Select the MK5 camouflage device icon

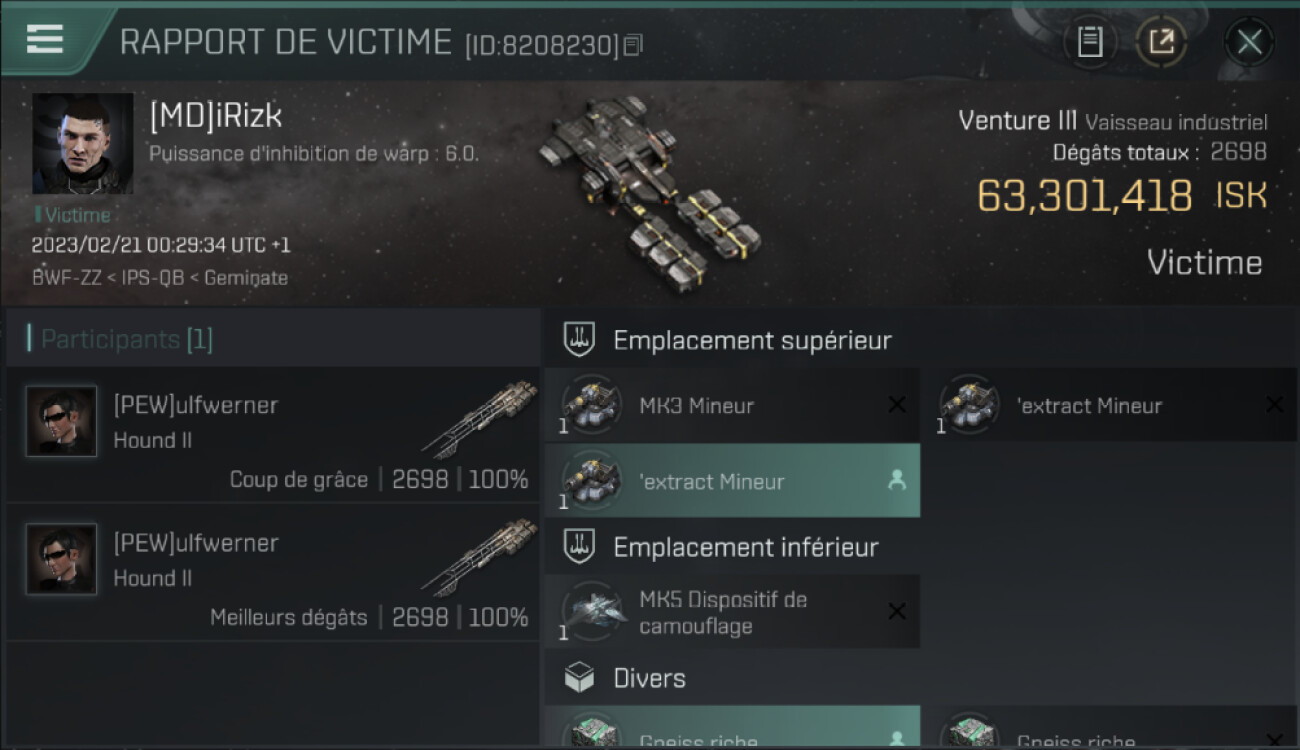click(590, 611)
